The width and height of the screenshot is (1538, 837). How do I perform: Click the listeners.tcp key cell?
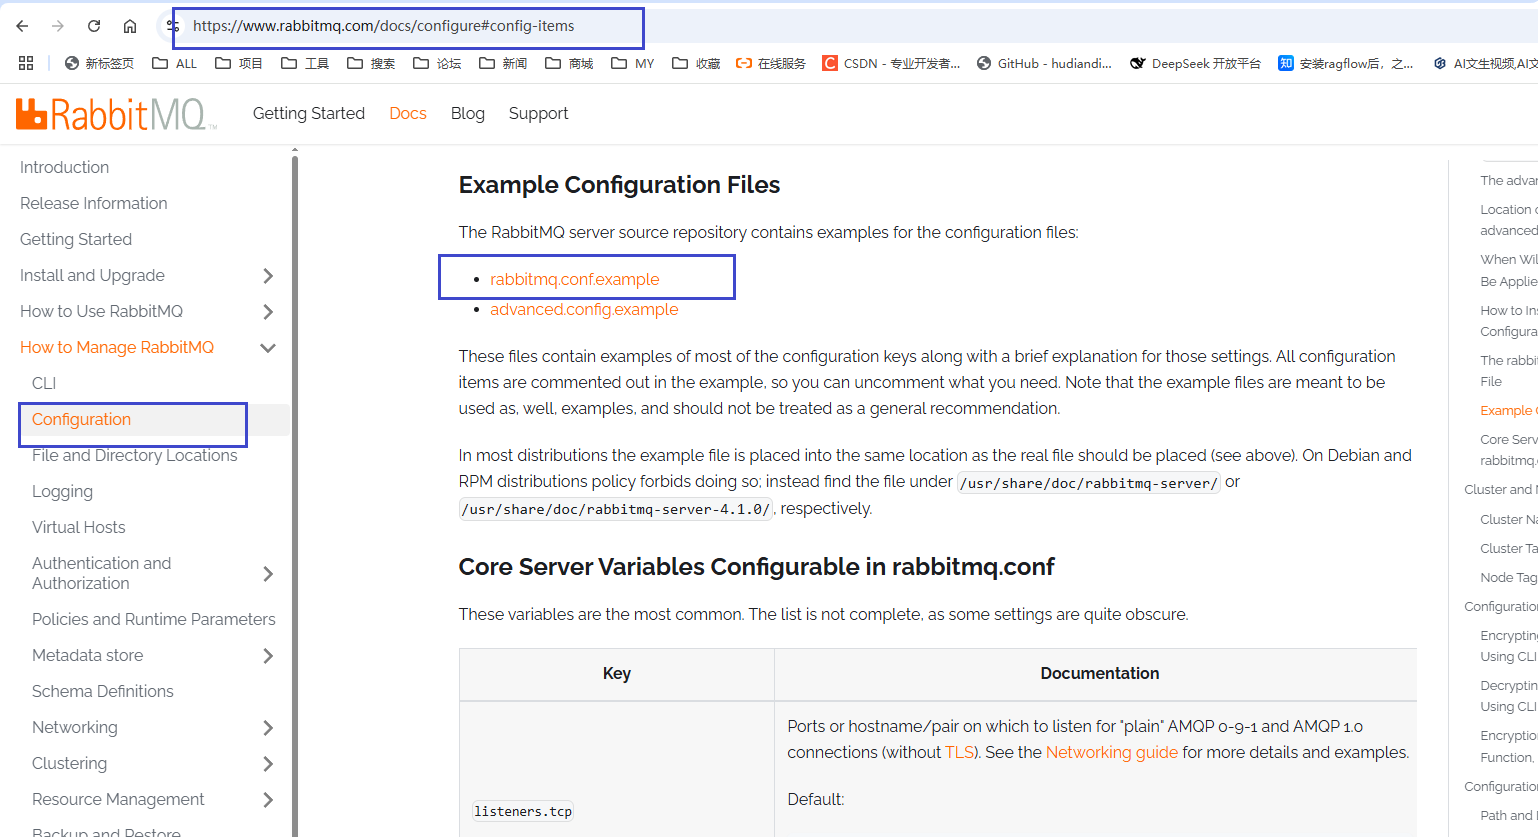point(523,811)
